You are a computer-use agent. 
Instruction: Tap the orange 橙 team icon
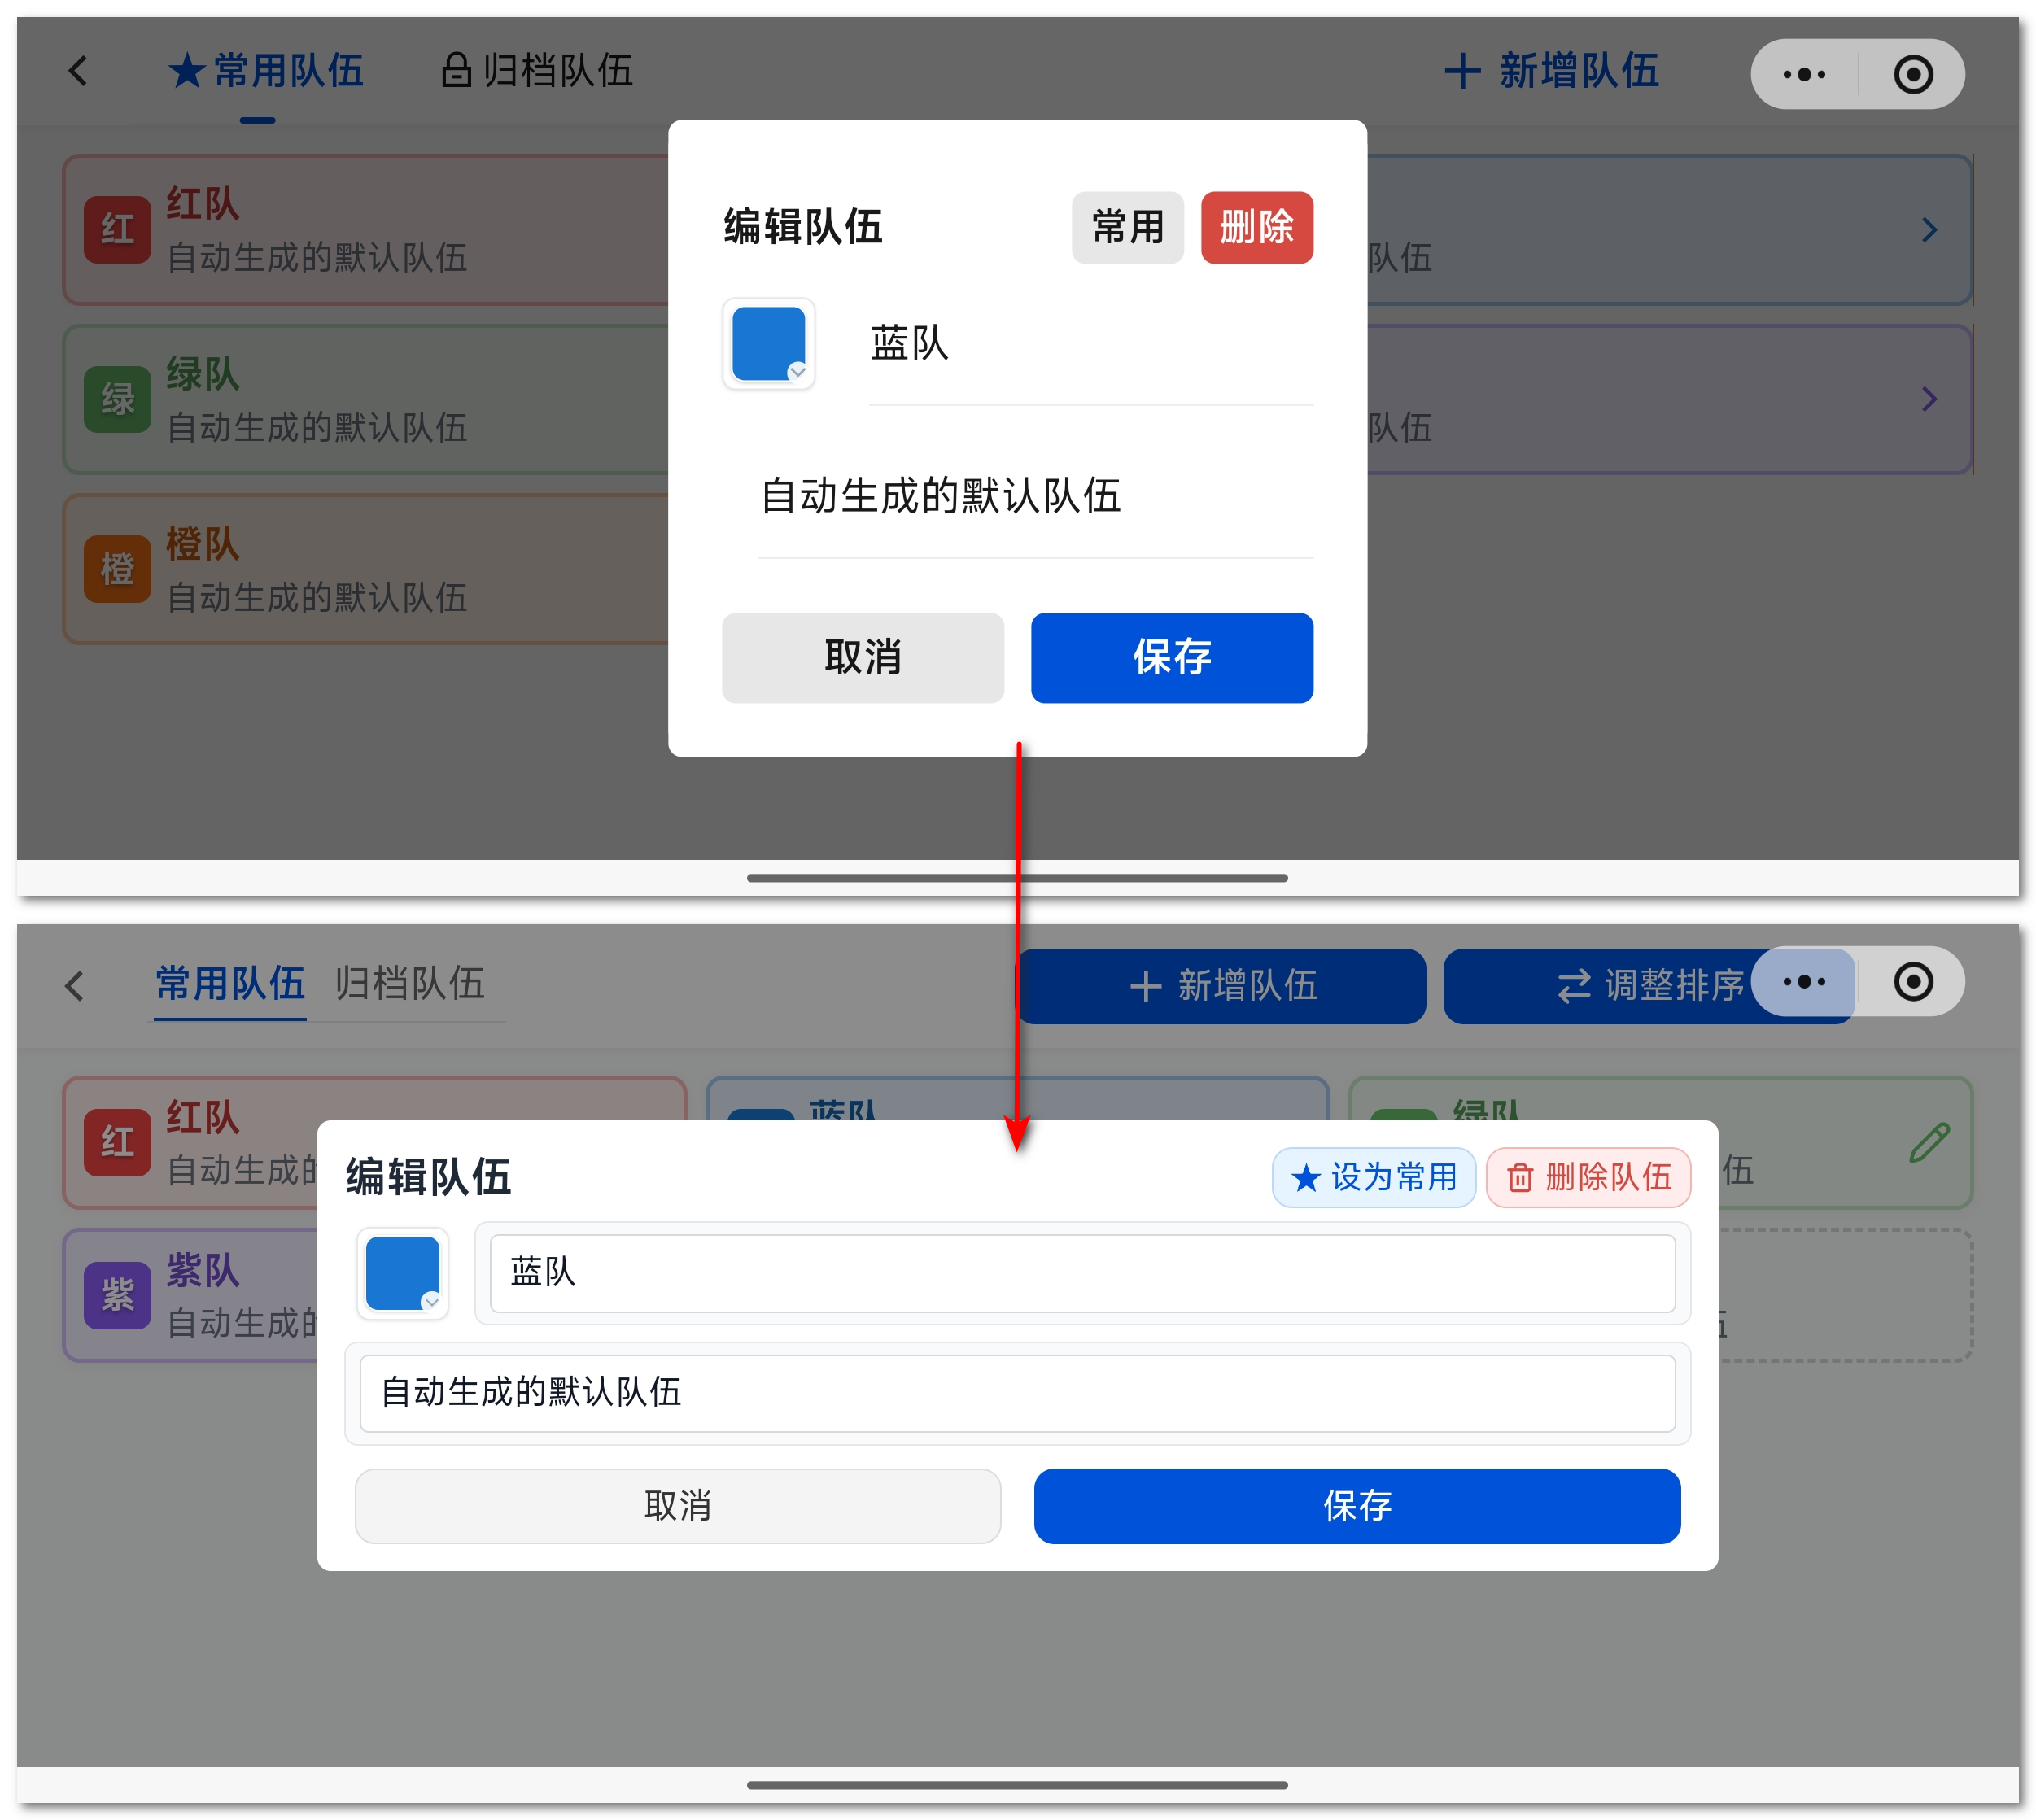click(117, 570)
